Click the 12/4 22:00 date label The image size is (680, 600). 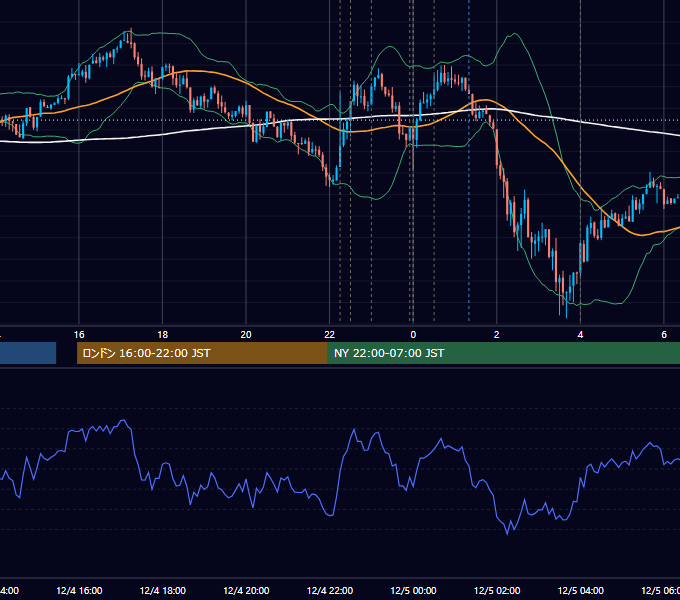tap(330, 590)
